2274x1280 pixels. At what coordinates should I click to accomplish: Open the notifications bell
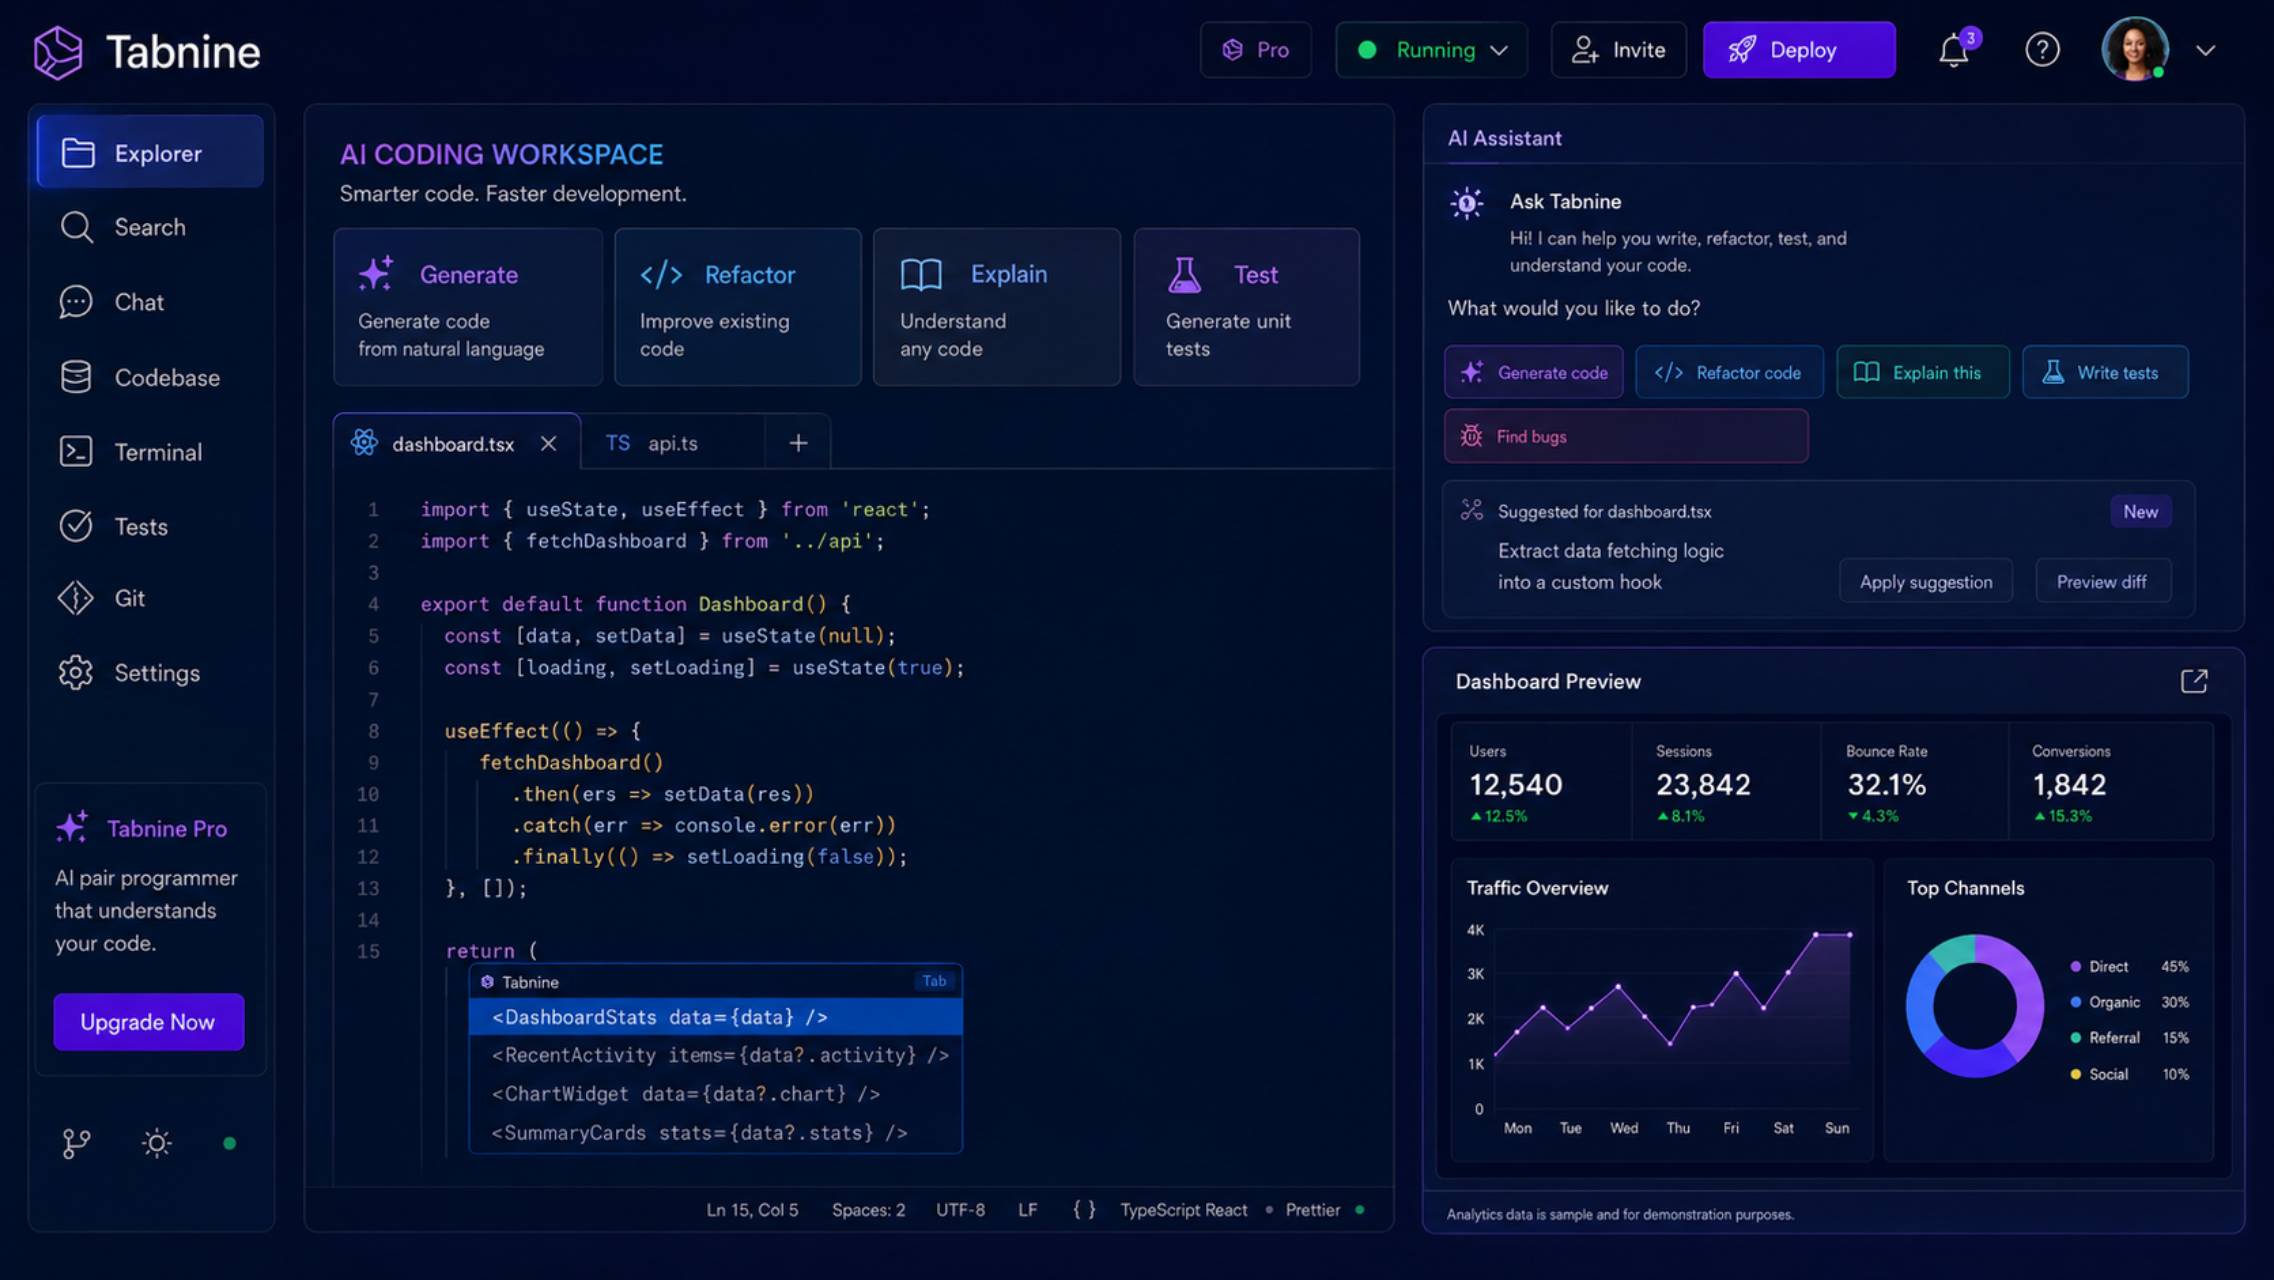1954,50
